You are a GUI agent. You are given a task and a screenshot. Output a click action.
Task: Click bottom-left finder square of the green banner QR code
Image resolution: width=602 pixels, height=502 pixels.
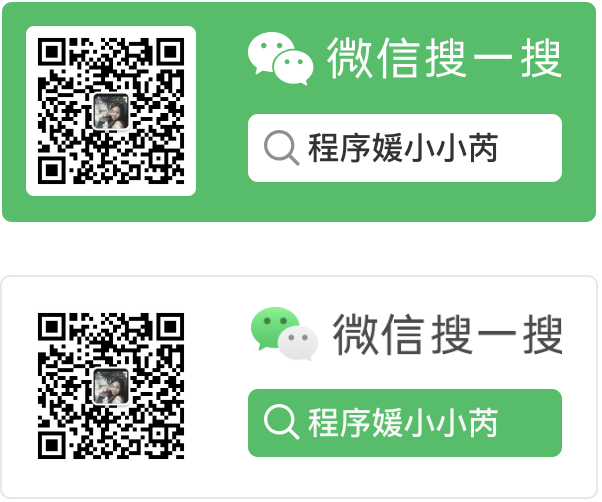click(51, 171)
